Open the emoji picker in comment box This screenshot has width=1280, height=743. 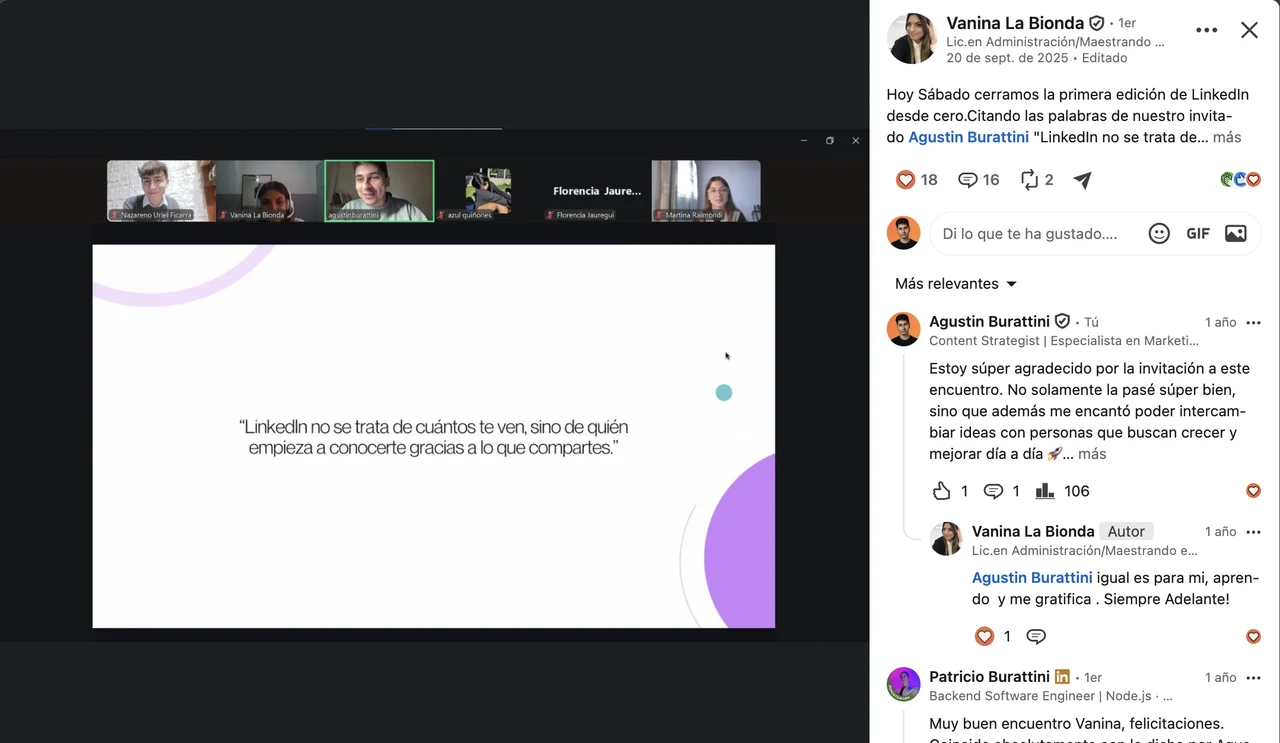[1159, 233]
